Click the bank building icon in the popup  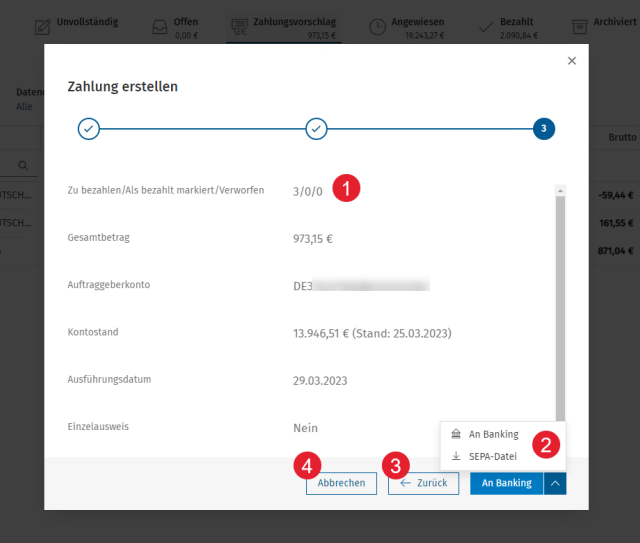[456, 434]
